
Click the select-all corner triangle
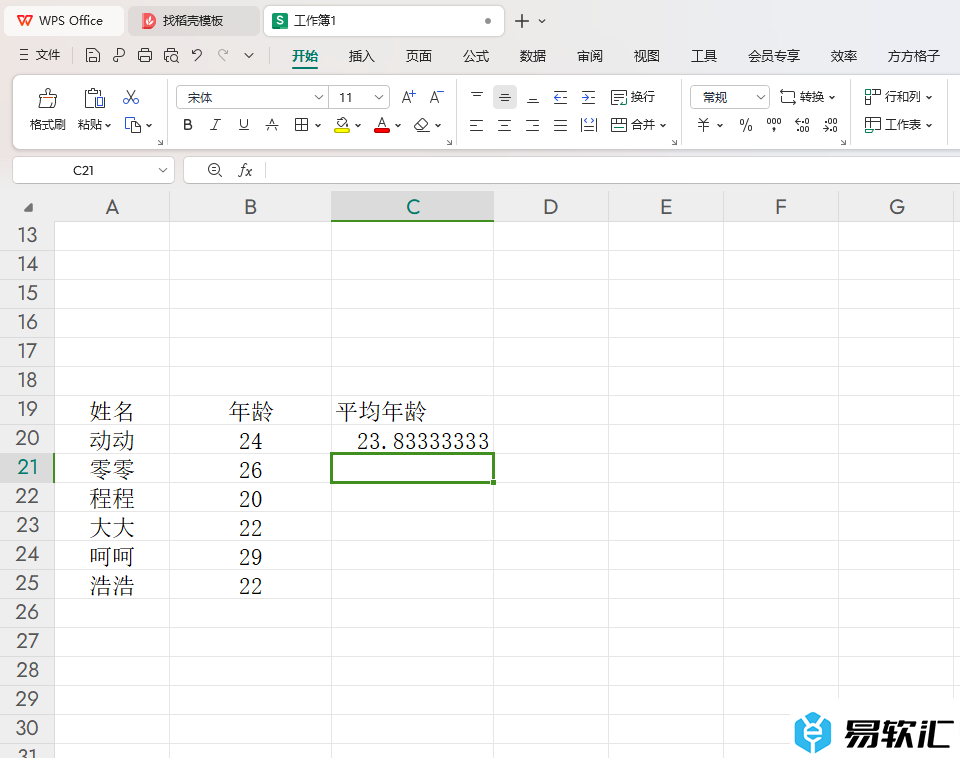point(28,207)
